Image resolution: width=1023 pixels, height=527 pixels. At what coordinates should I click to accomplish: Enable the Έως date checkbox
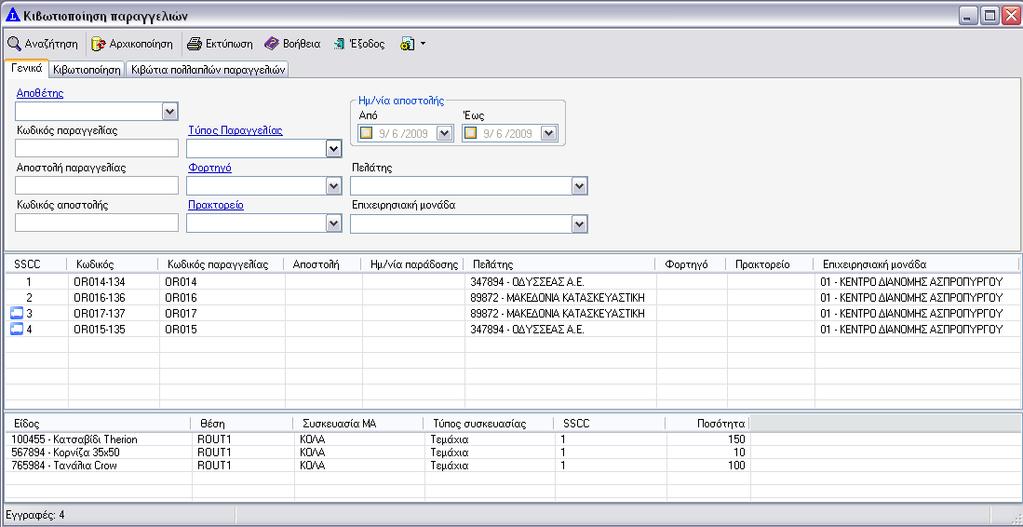coord(470,134)
